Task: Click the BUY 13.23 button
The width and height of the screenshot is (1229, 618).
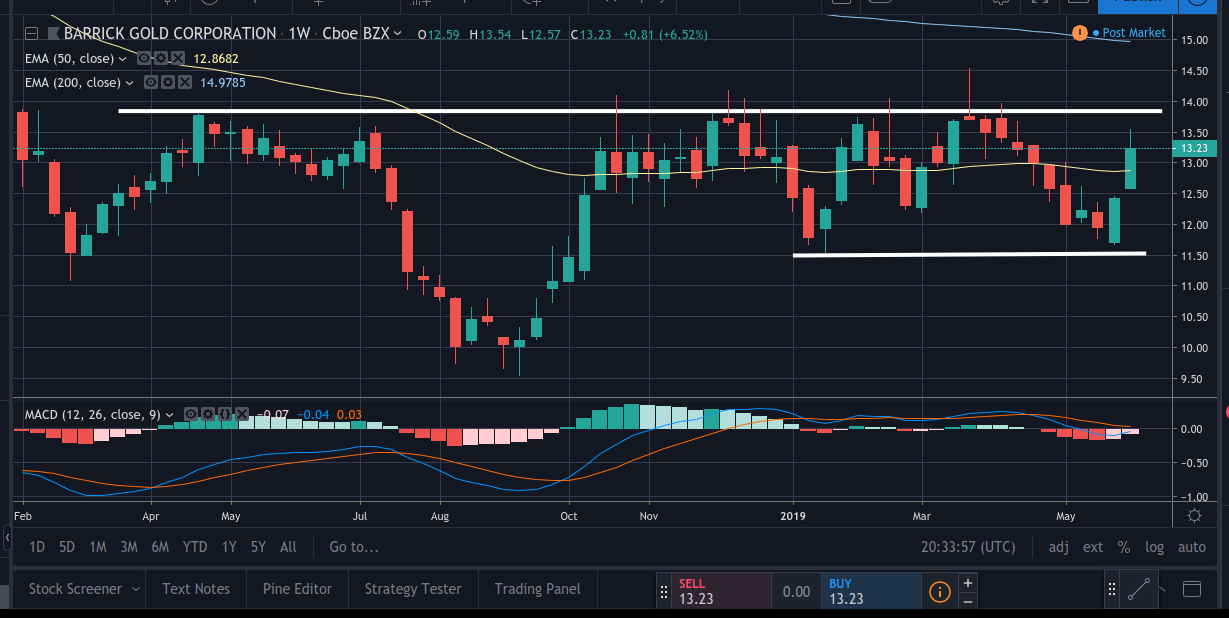Action: 870,591
